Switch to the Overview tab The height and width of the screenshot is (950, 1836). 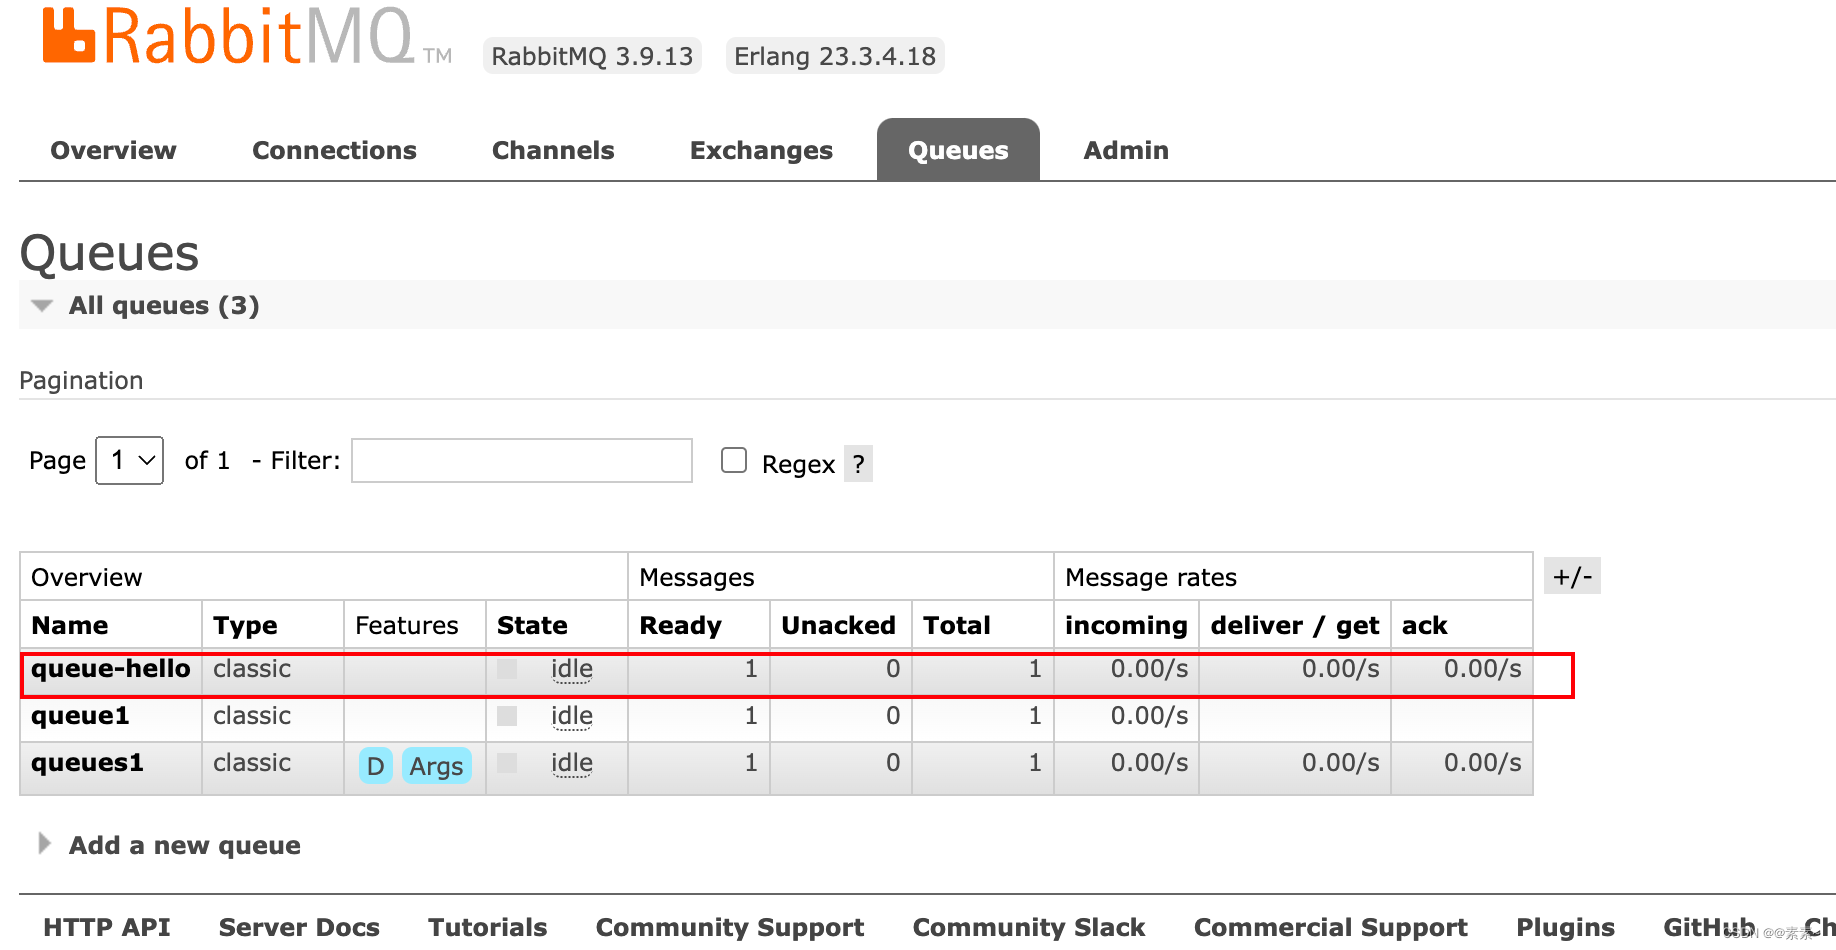113,150
